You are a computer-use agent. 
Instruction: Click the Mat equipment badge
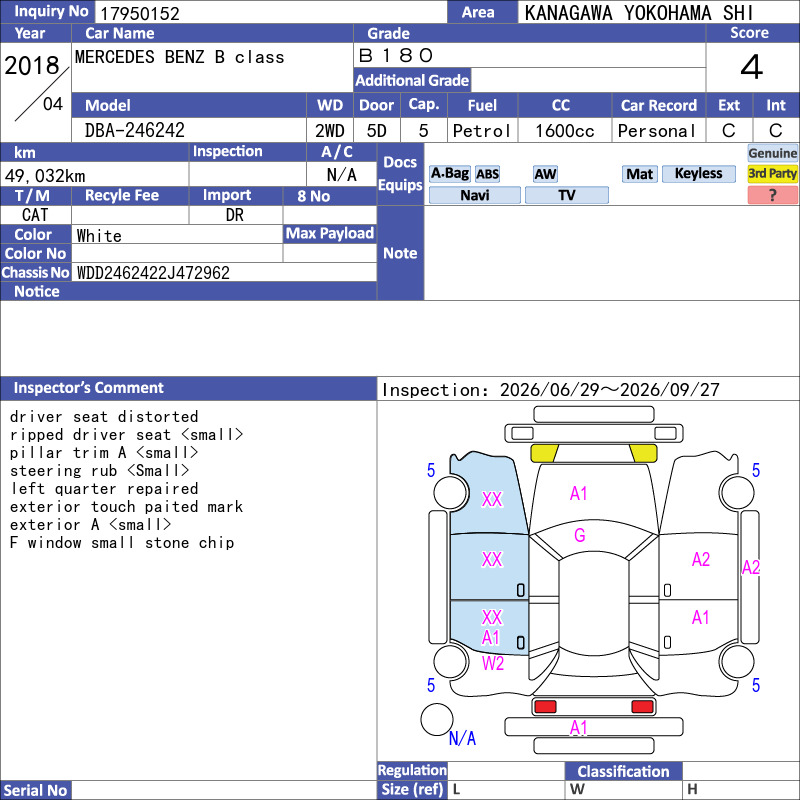click(639, 174)
